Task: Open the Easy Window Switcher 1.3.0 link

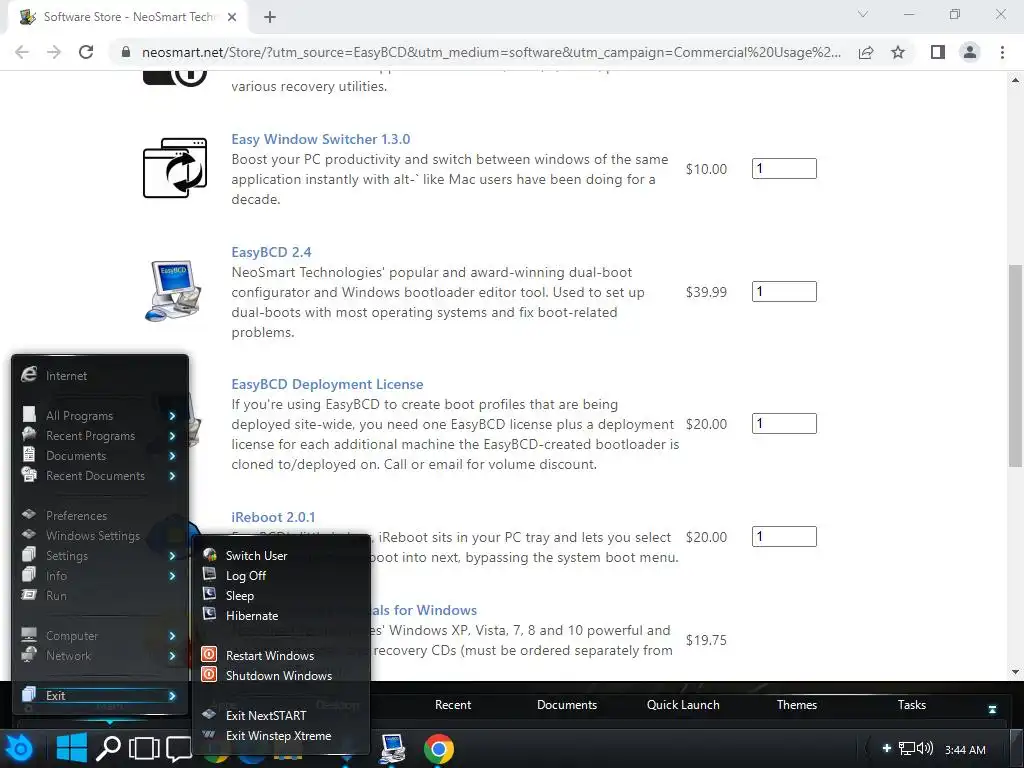Action: (x=321, y=139)
